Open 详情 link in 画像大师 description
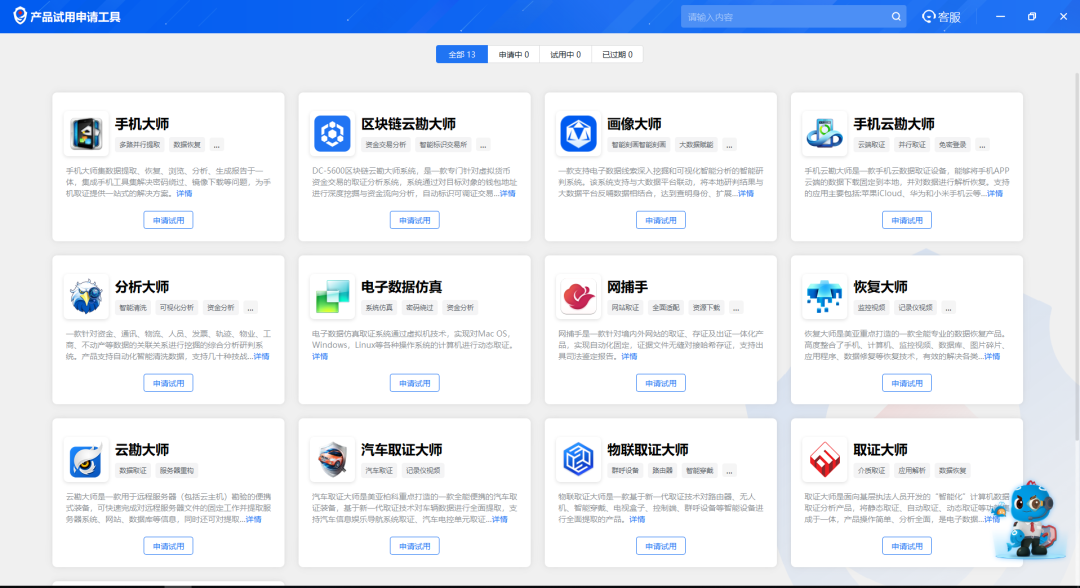 (x=746, y=193)
